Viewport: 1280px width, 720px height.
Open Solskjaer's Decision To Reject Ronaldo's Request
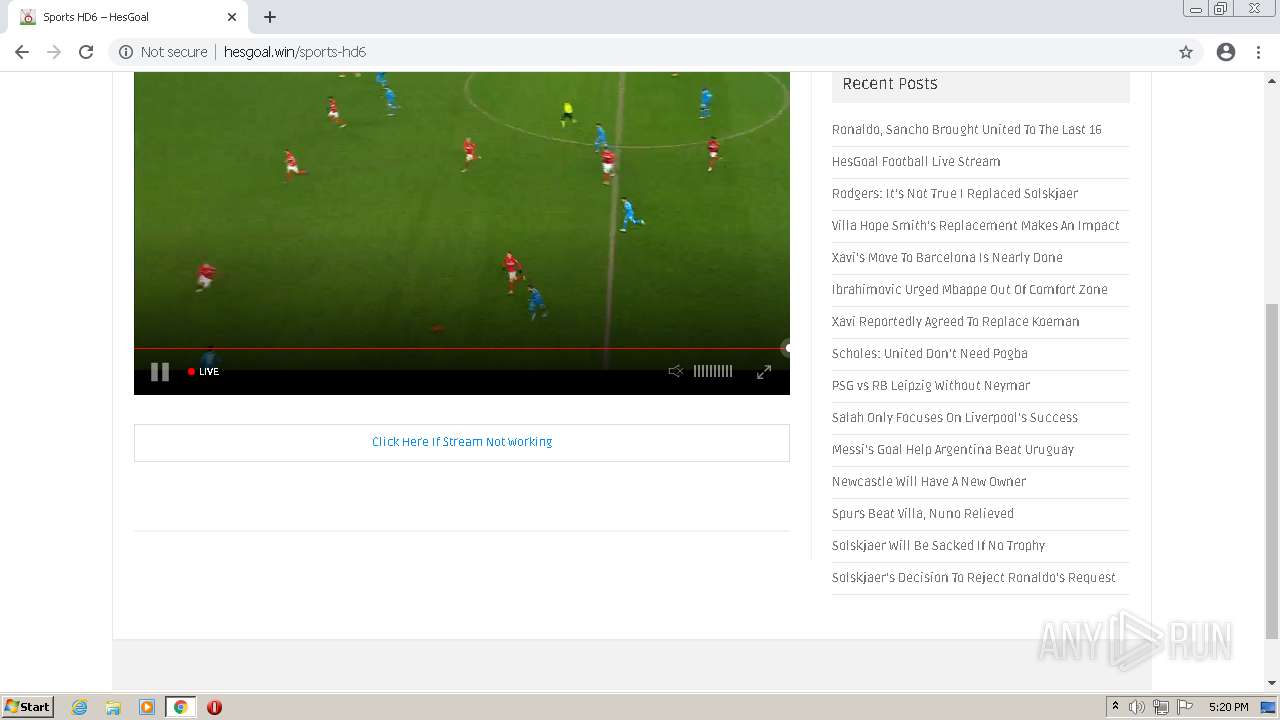973,578
